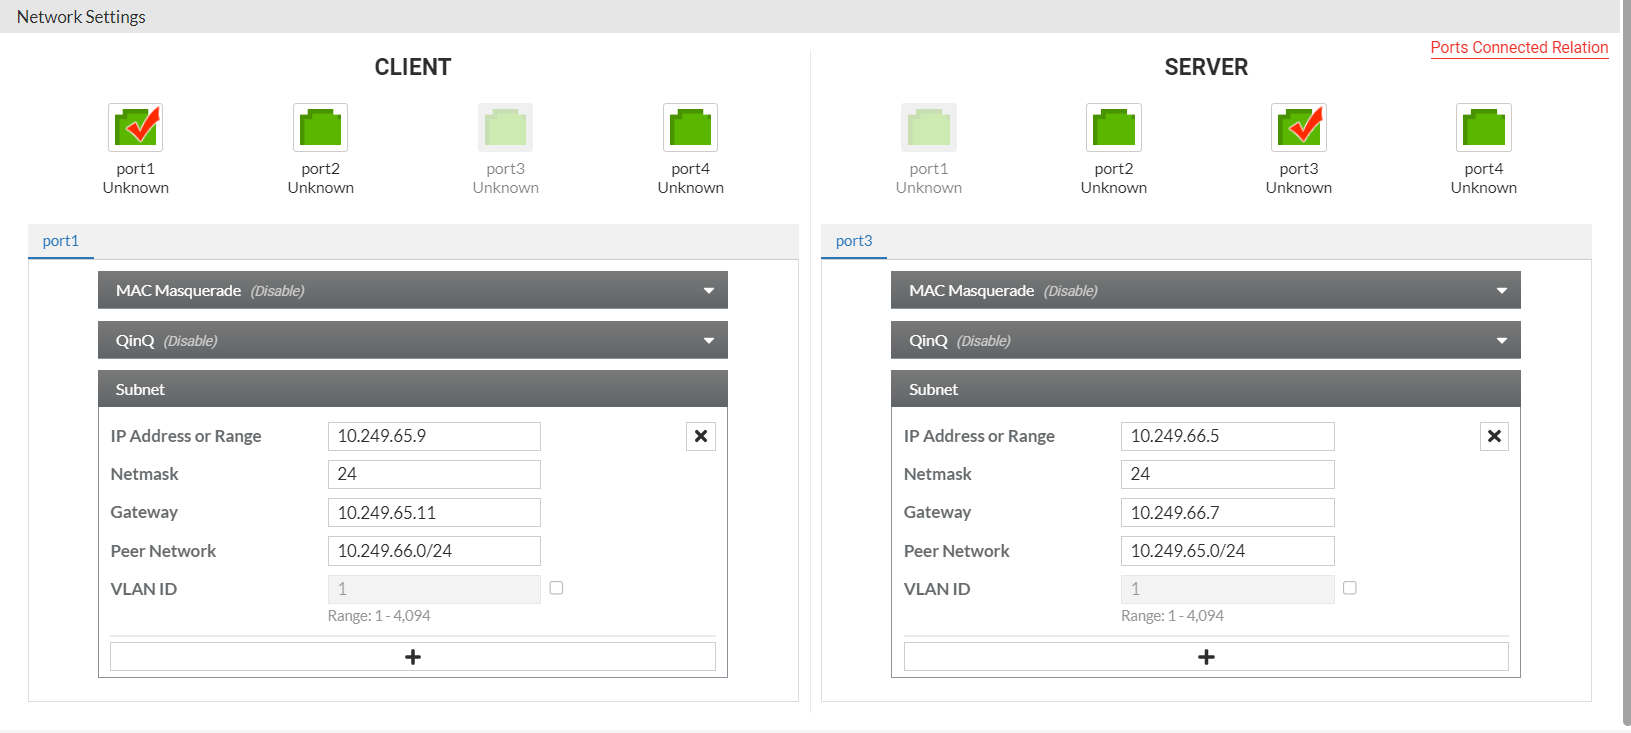Click the CLIENT heading
Viewport: 1631px width, 733px height.
coord(413,67)
